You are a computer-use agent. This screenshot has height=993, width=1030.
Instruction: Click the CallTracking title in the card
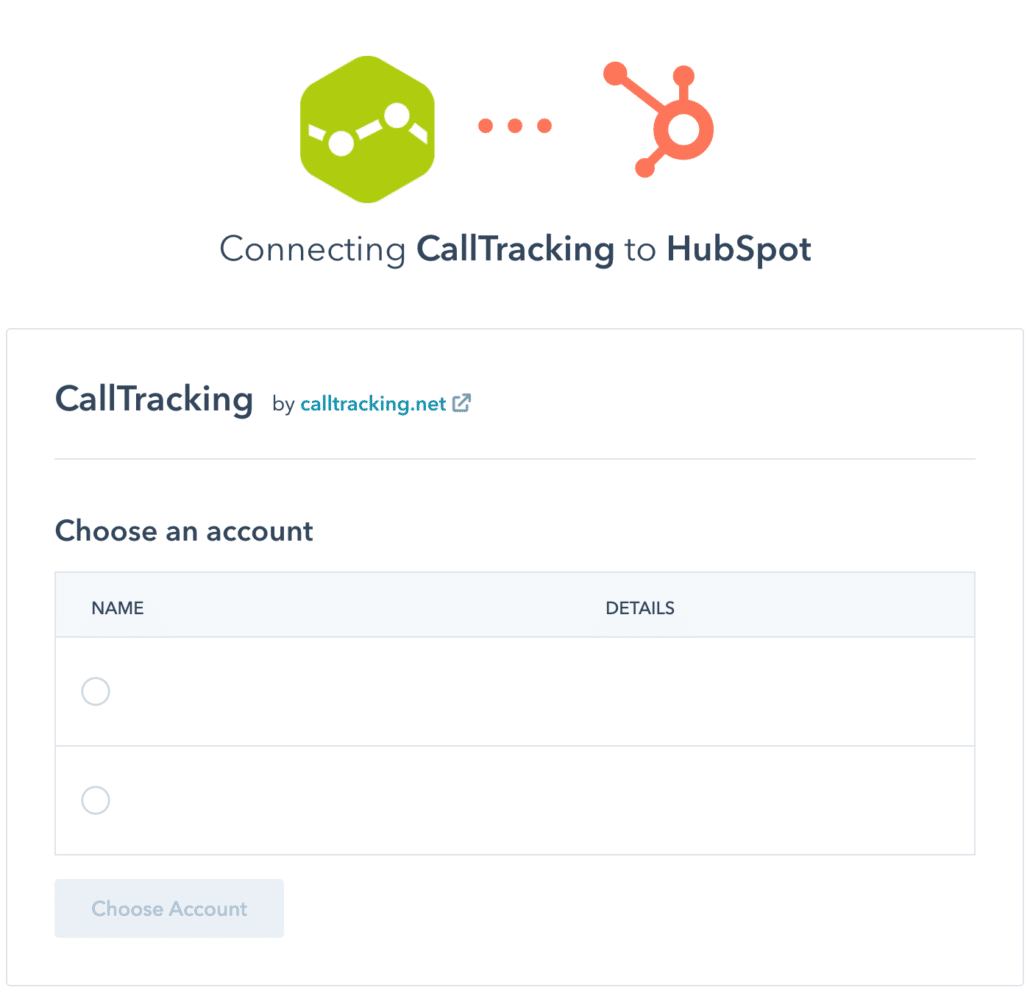[154, 399]
